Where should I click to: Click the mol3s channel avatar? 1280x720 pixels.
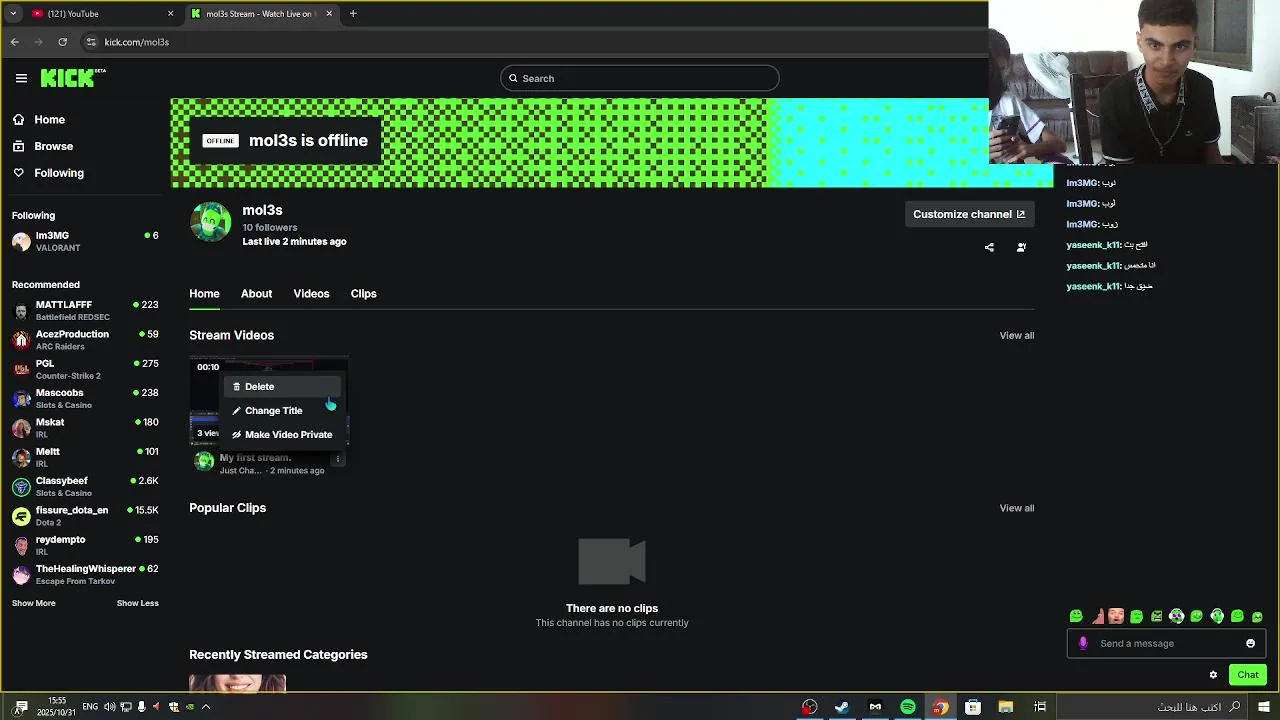pos(211,222)
